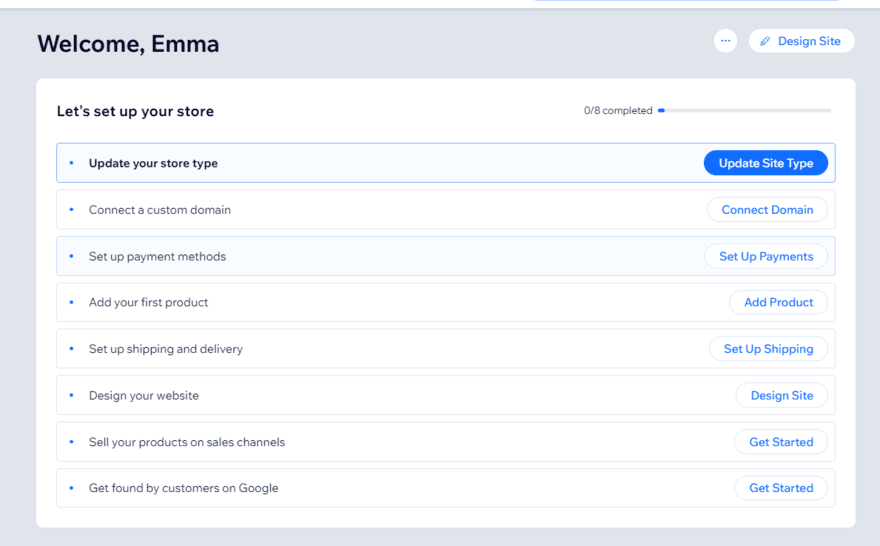This screenshot has width=880, height=546.
Task: Select the Update your store type step
Action: coord(446,163)
